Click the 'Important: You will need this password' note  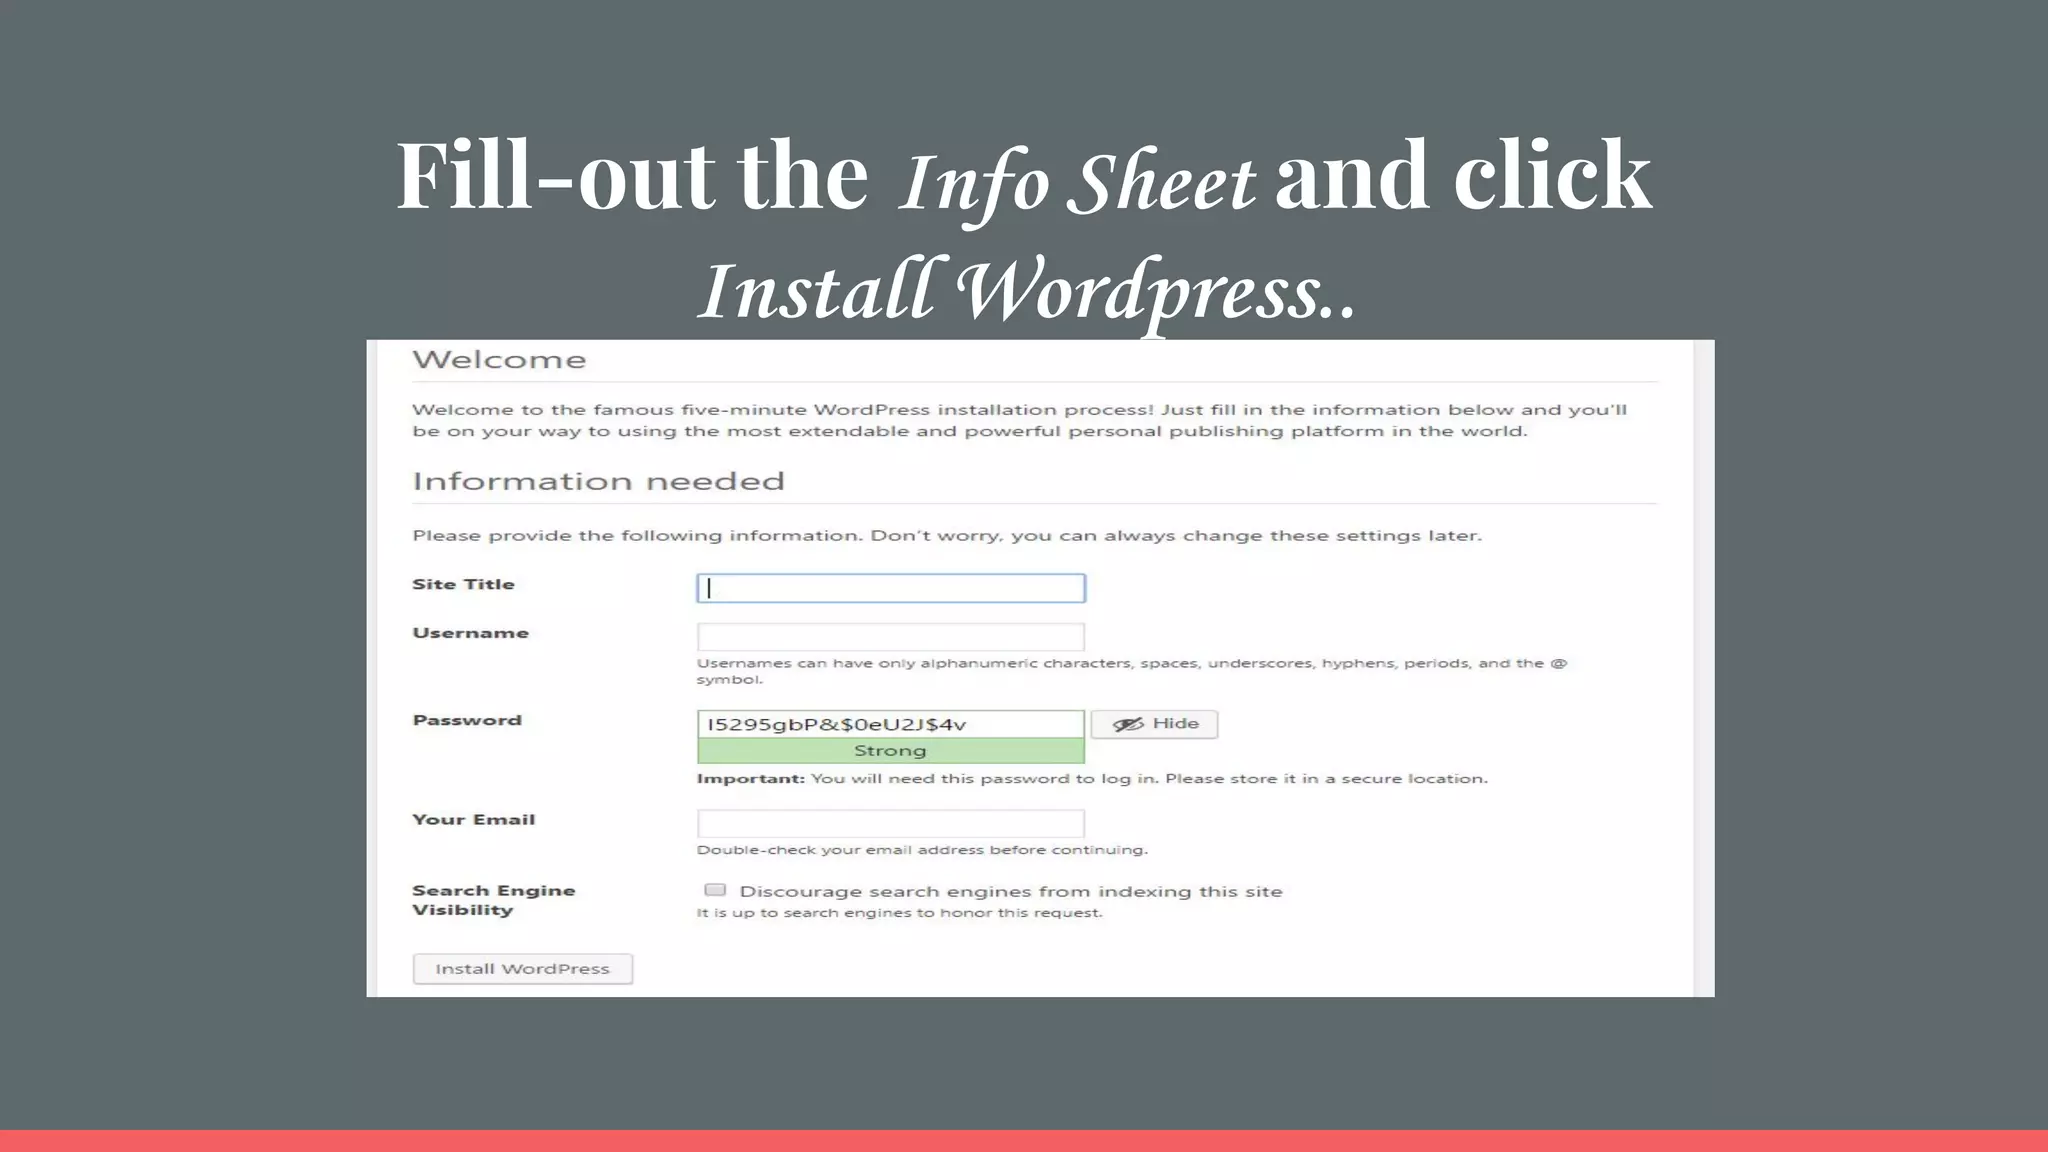point(1092,779)
